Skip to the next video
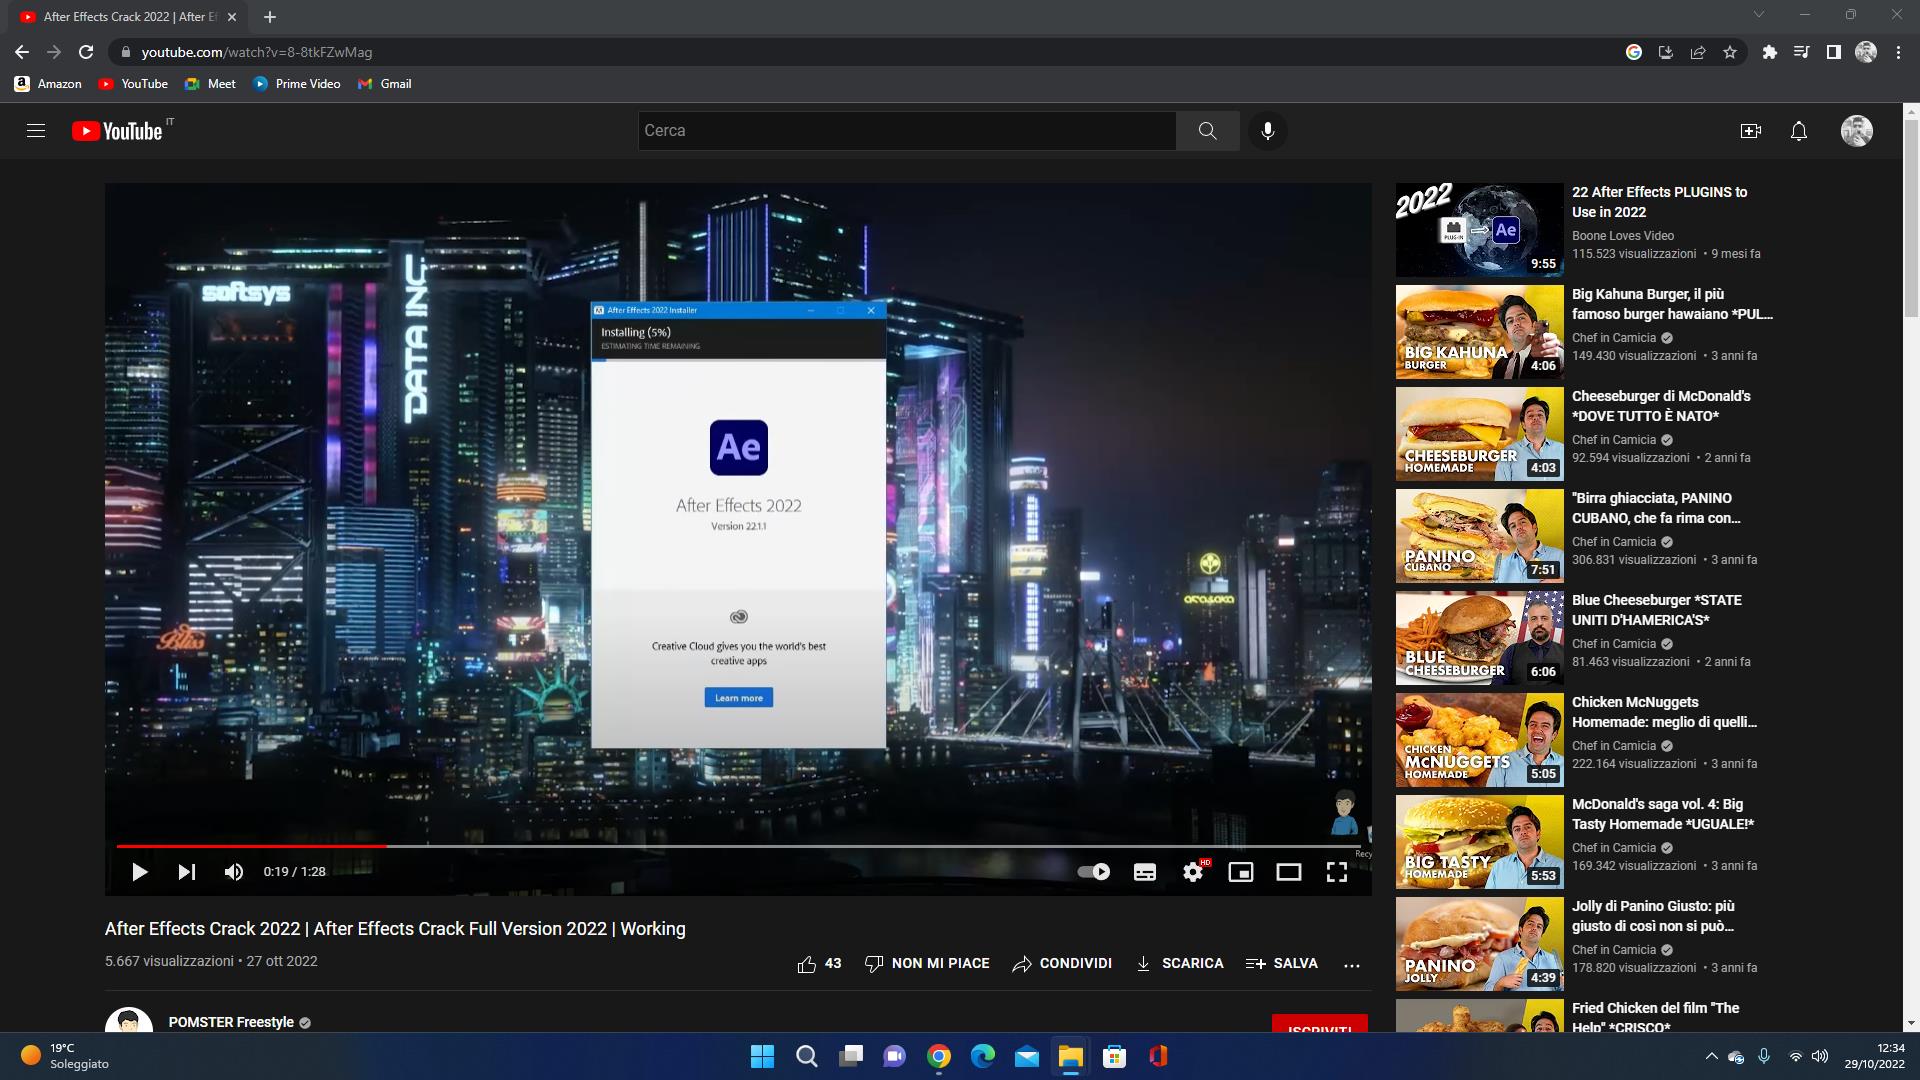 (x=187, y=872)
